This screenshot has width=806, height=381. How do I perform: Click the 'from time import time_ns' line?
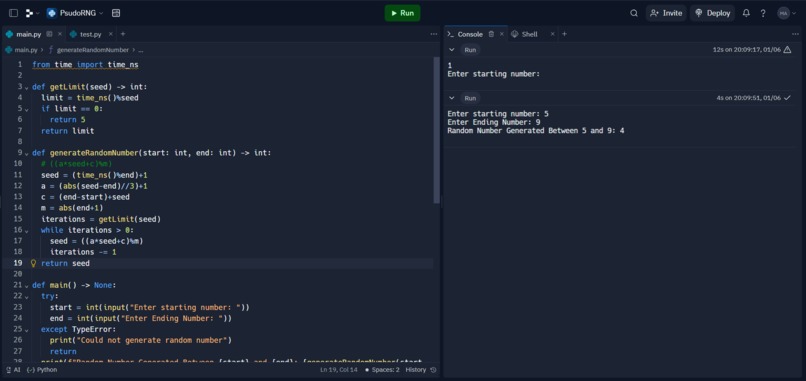(x=85, y=65)
